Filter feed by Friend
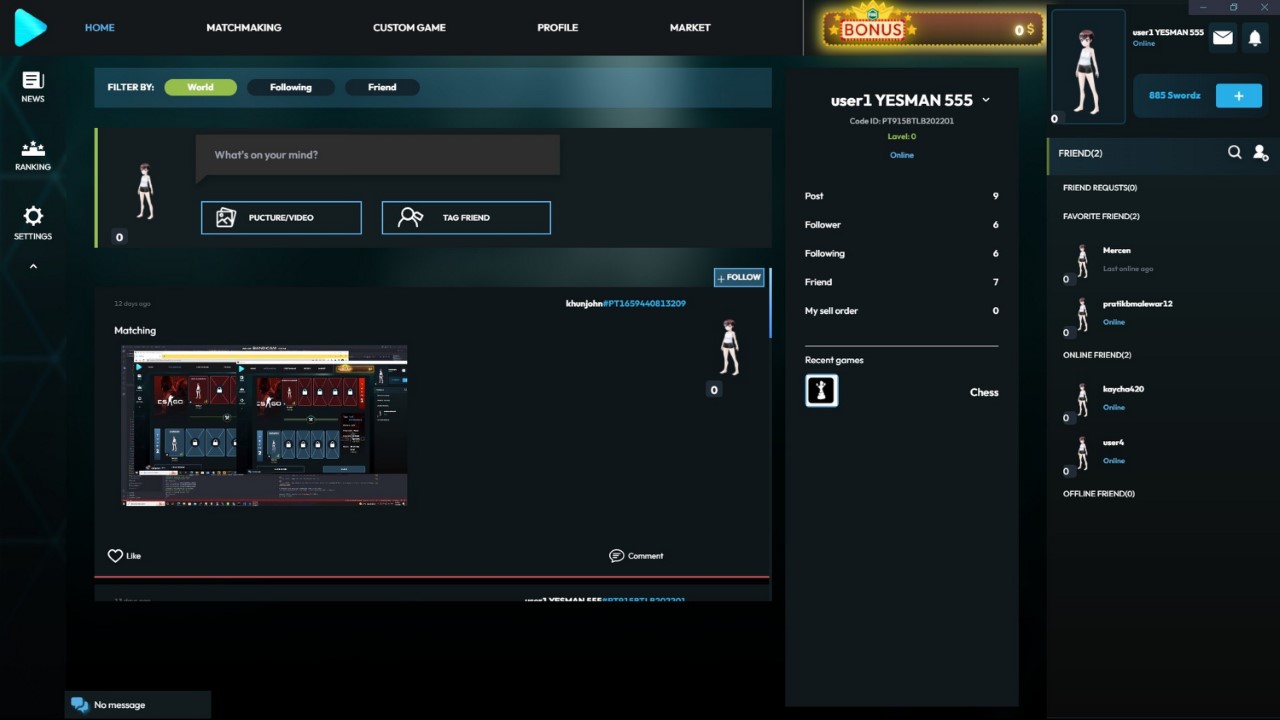The image size is (1280, 720). (x=382, y=87)
